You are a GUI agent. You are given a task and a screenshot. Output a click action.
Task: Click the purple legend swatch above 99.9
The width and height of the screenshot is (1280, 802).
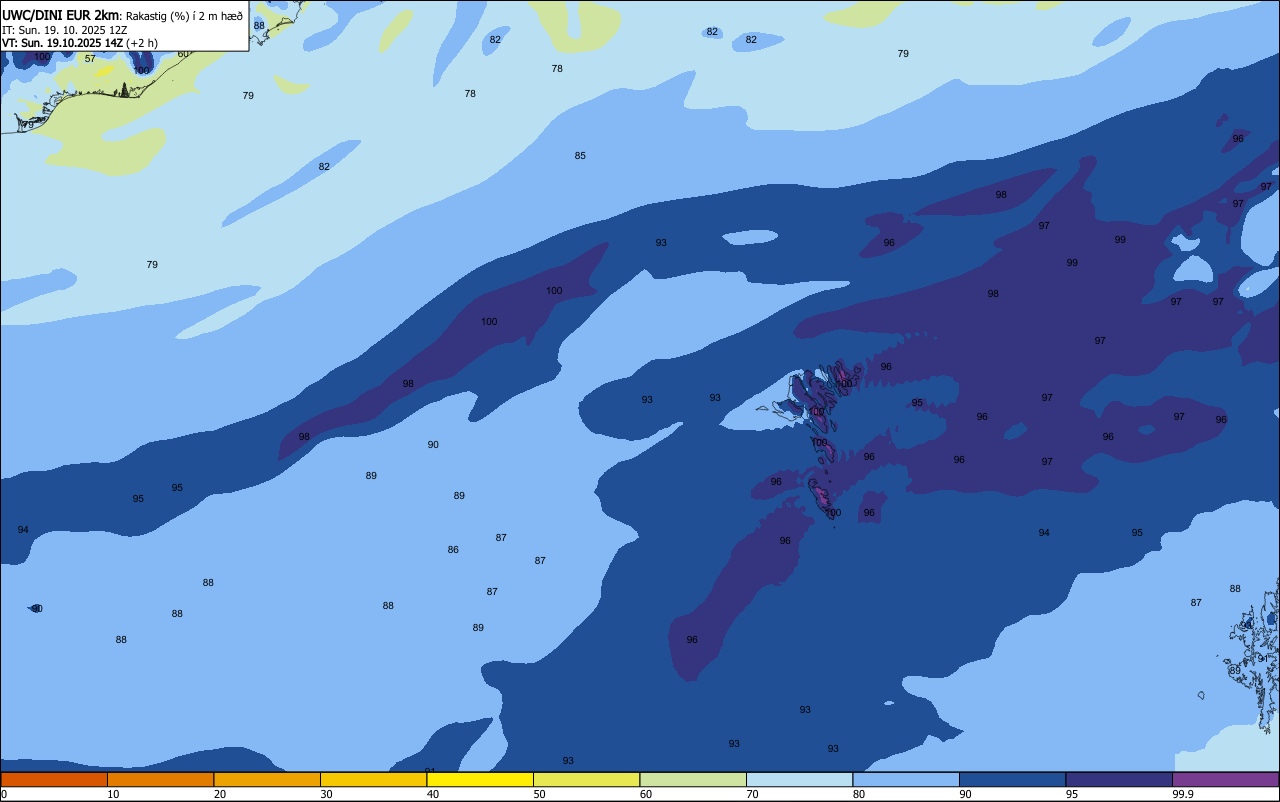[1225, 779]
